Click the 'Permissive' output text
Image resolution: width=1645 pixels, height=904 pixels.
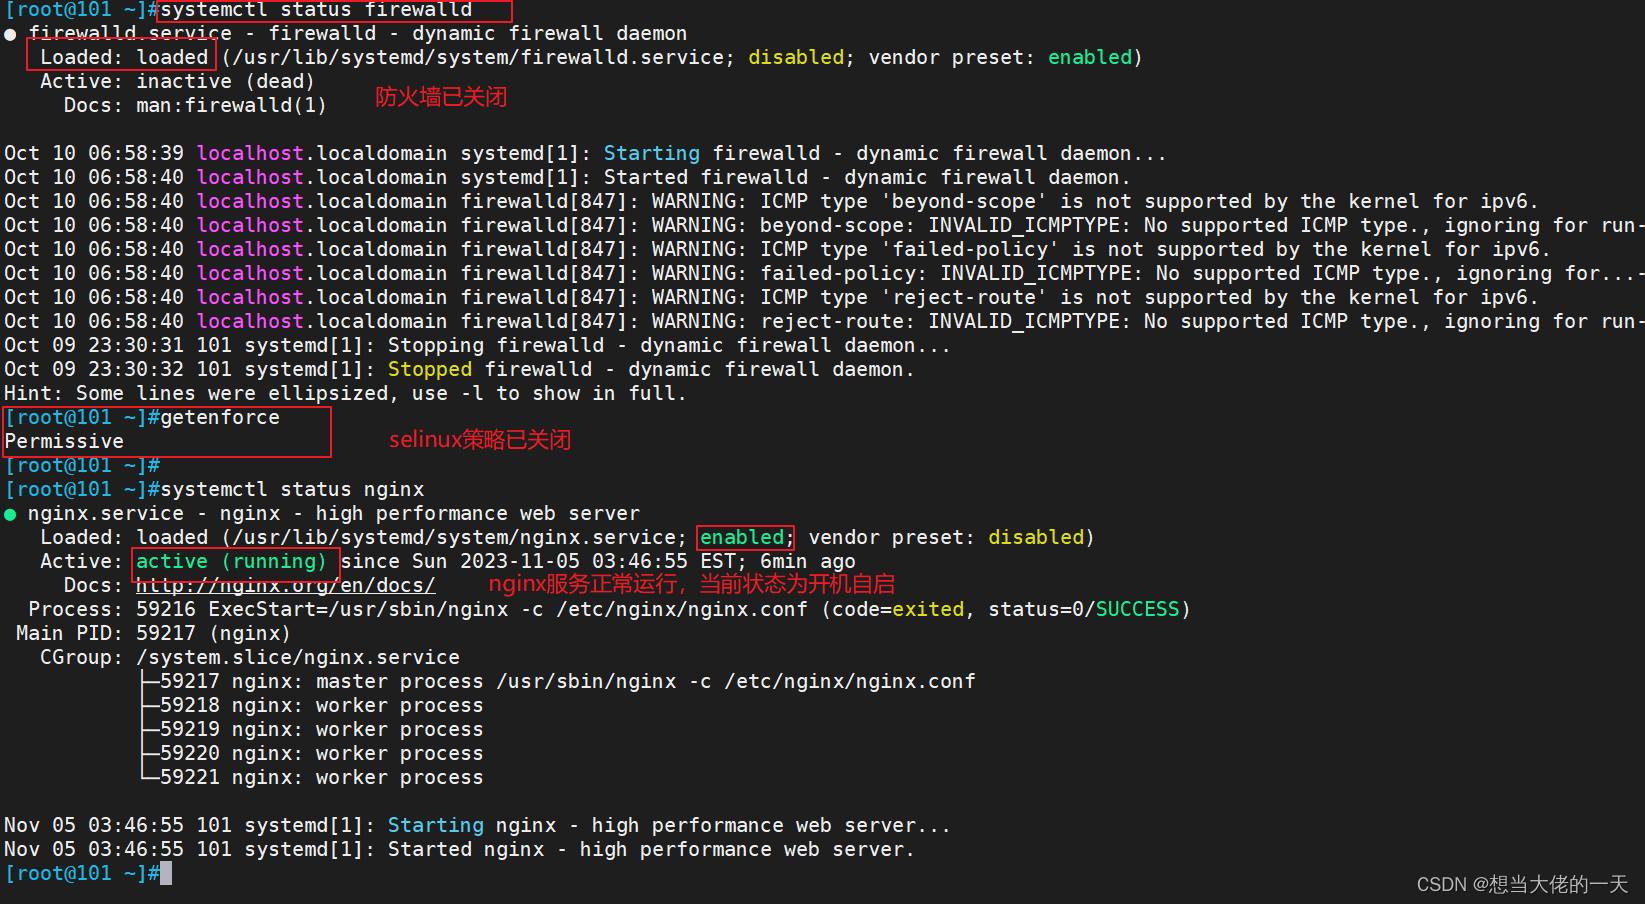click(x=64, y=441)
